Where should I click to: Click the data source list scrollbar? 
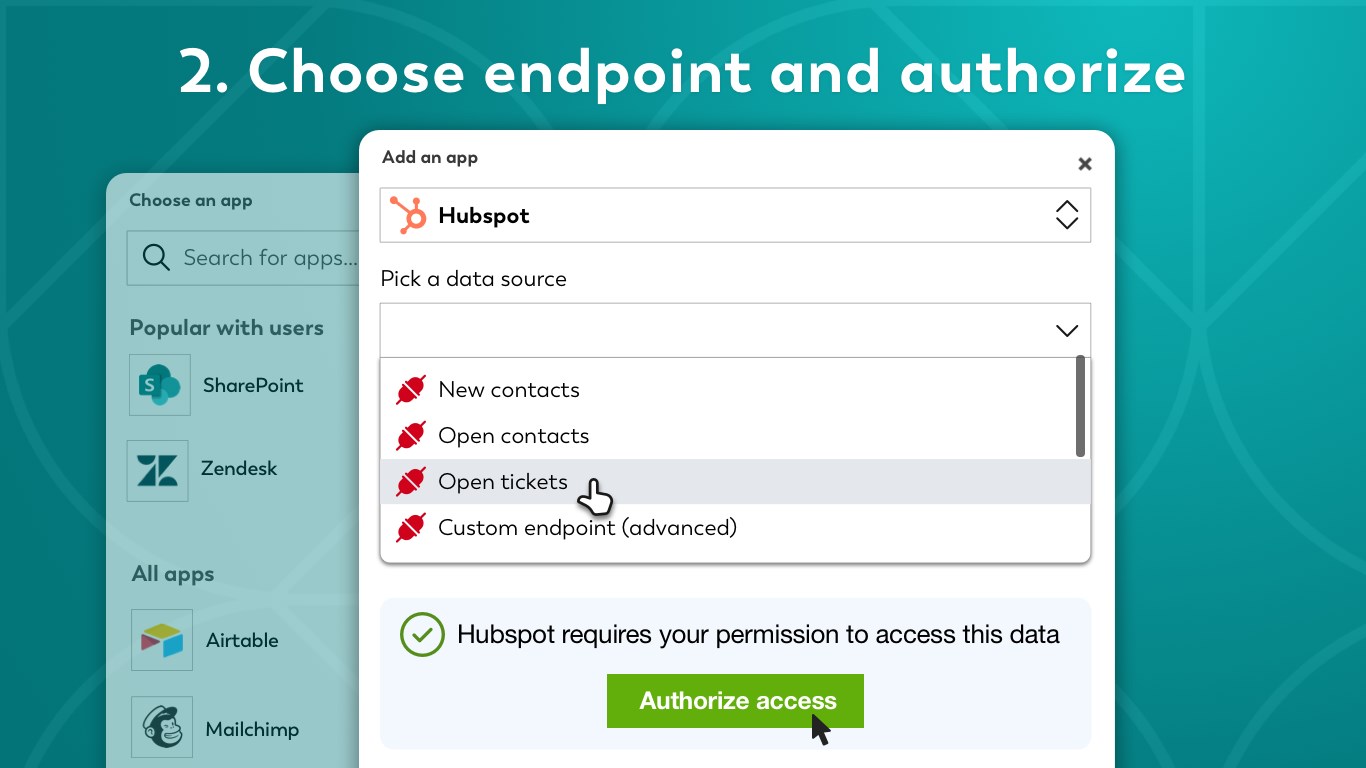1080,406
